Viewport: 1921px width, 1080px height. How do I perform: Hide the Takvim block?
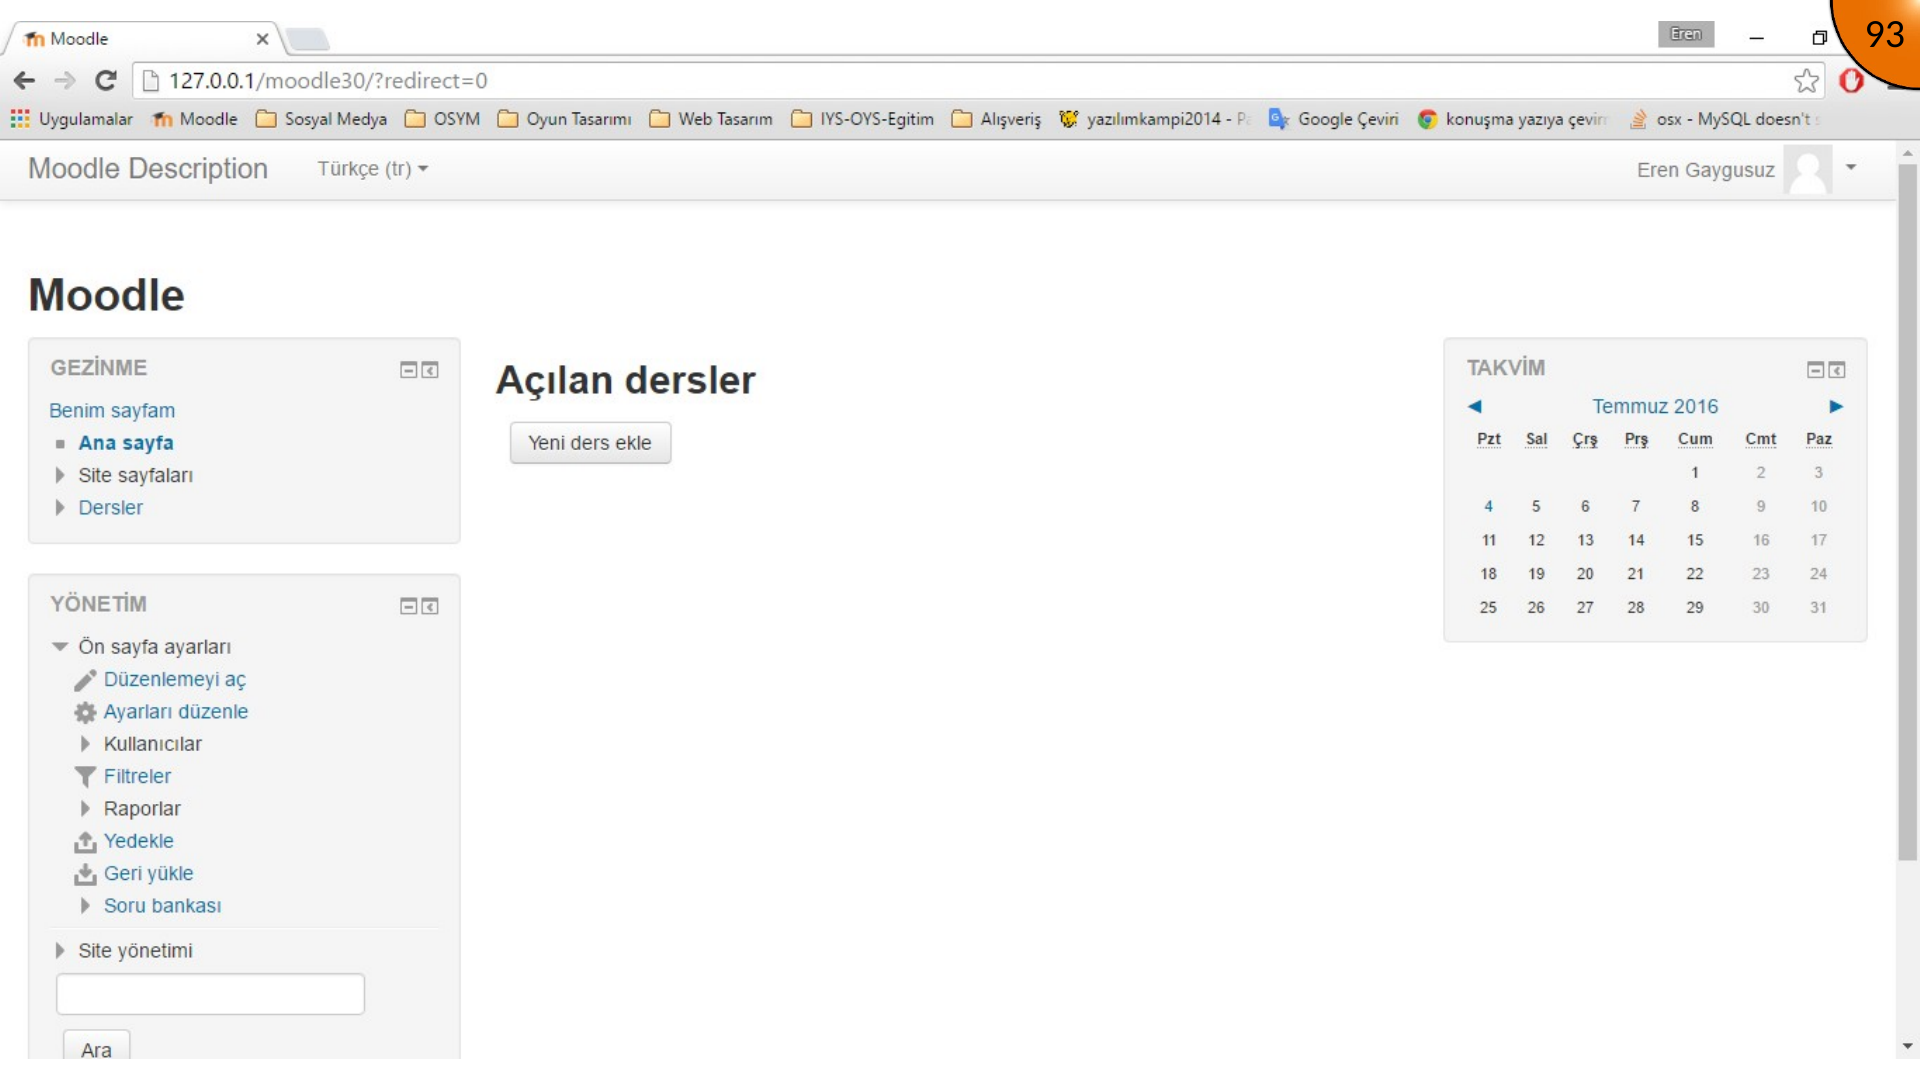coord(1815,370)
